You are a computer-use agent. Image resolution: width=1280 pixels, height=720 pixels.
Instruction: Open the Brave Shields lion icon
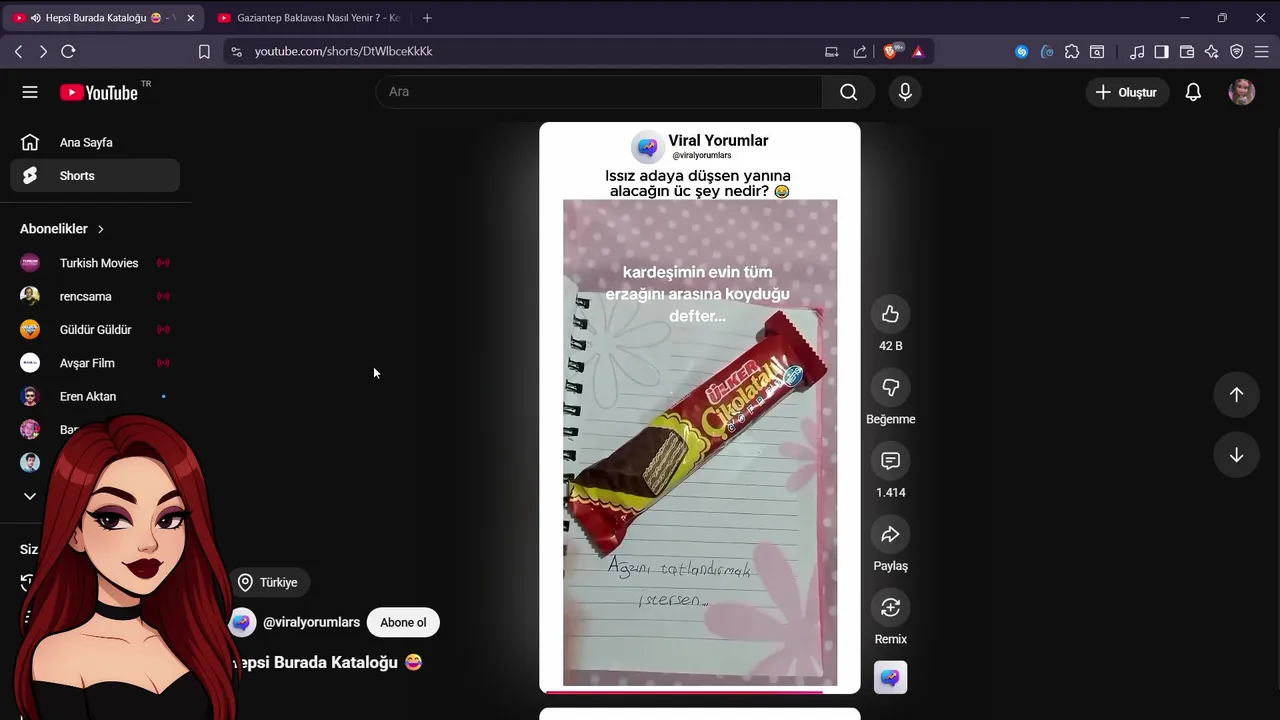coord(892,51)
